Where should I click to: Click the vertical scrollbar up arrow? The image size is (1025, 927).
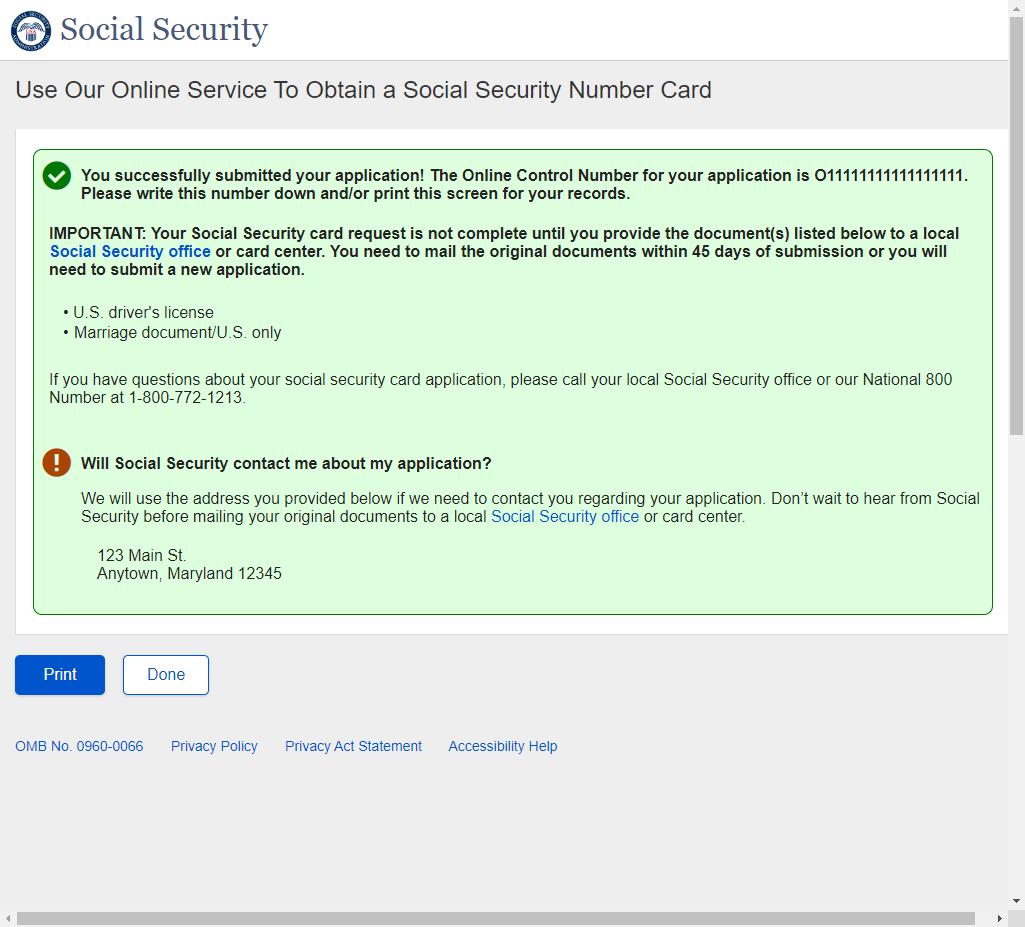1016,8
